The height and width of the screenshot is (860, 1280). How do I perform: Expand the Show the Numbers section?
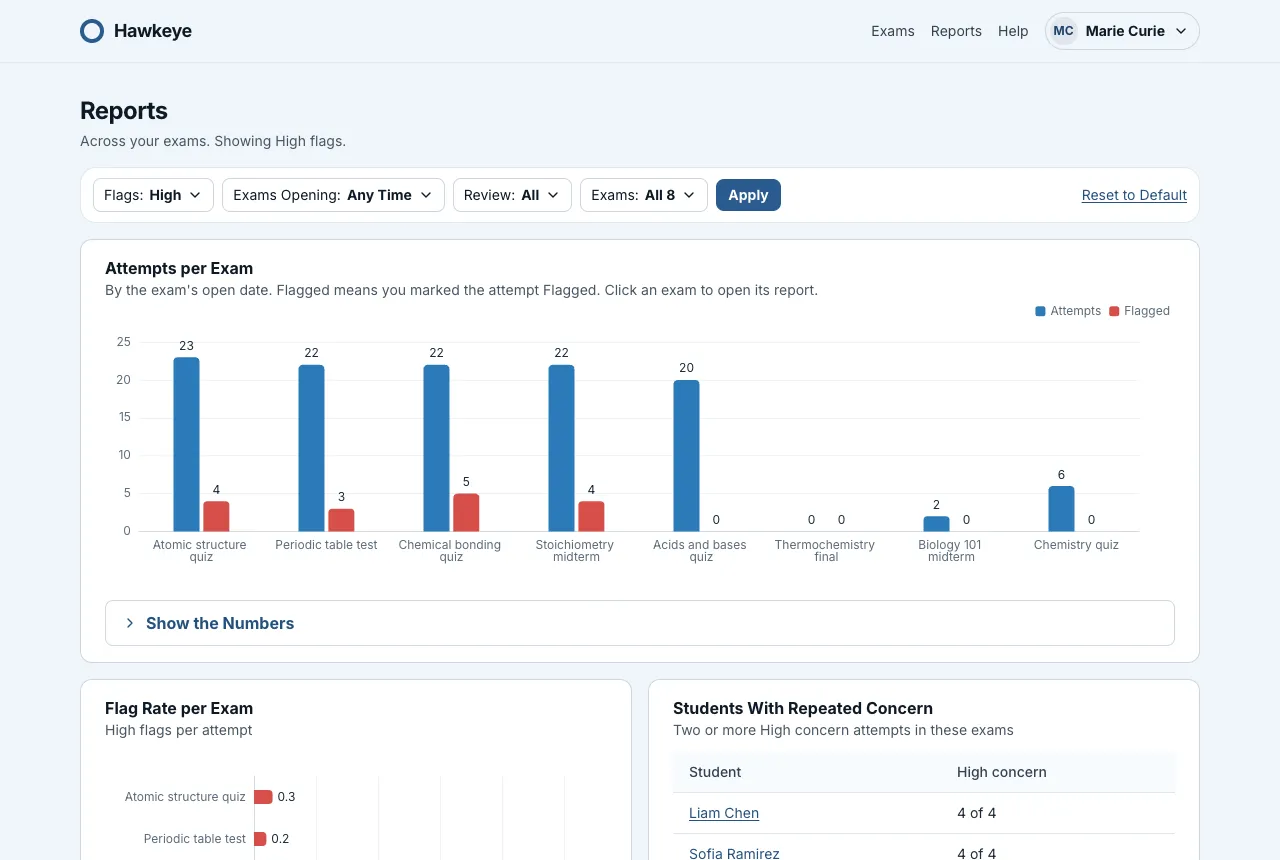pos(640,623)
